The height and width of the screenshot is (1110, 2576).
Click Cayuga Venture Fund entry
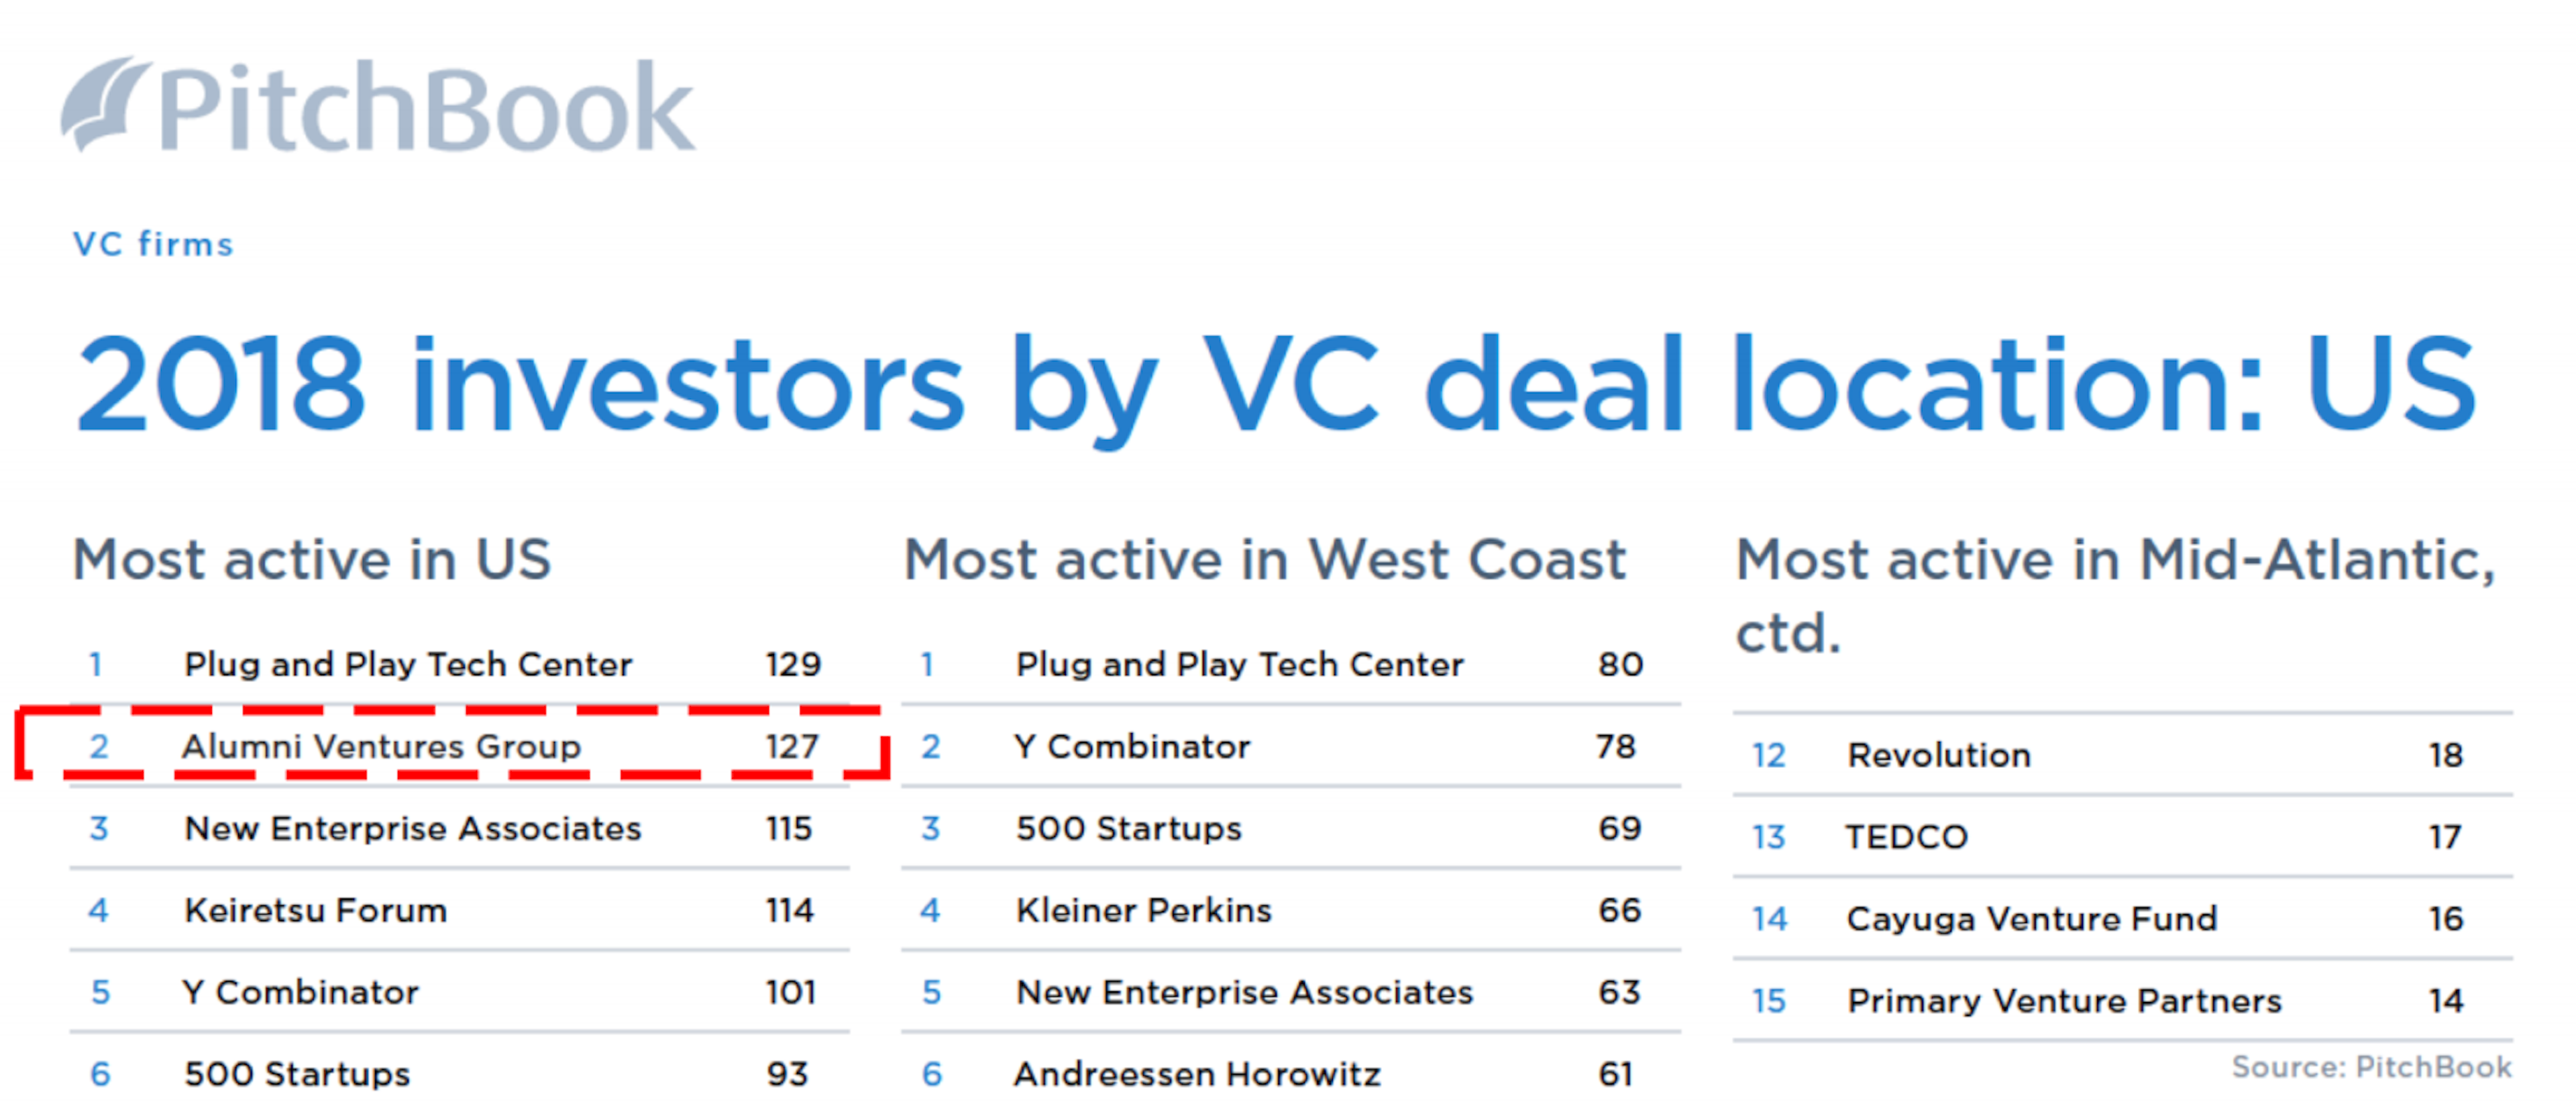pos(2031,919)
